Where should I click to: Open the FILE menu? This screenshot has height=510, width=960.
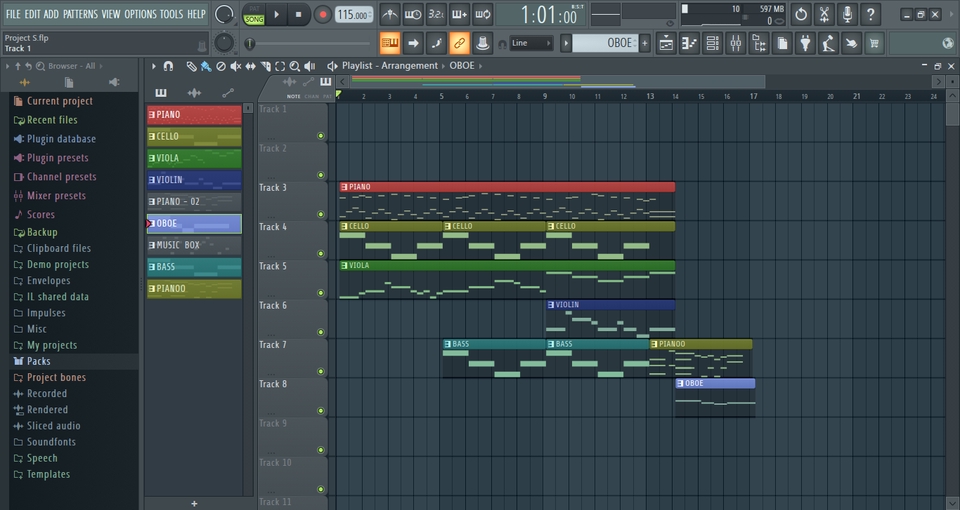13,13
